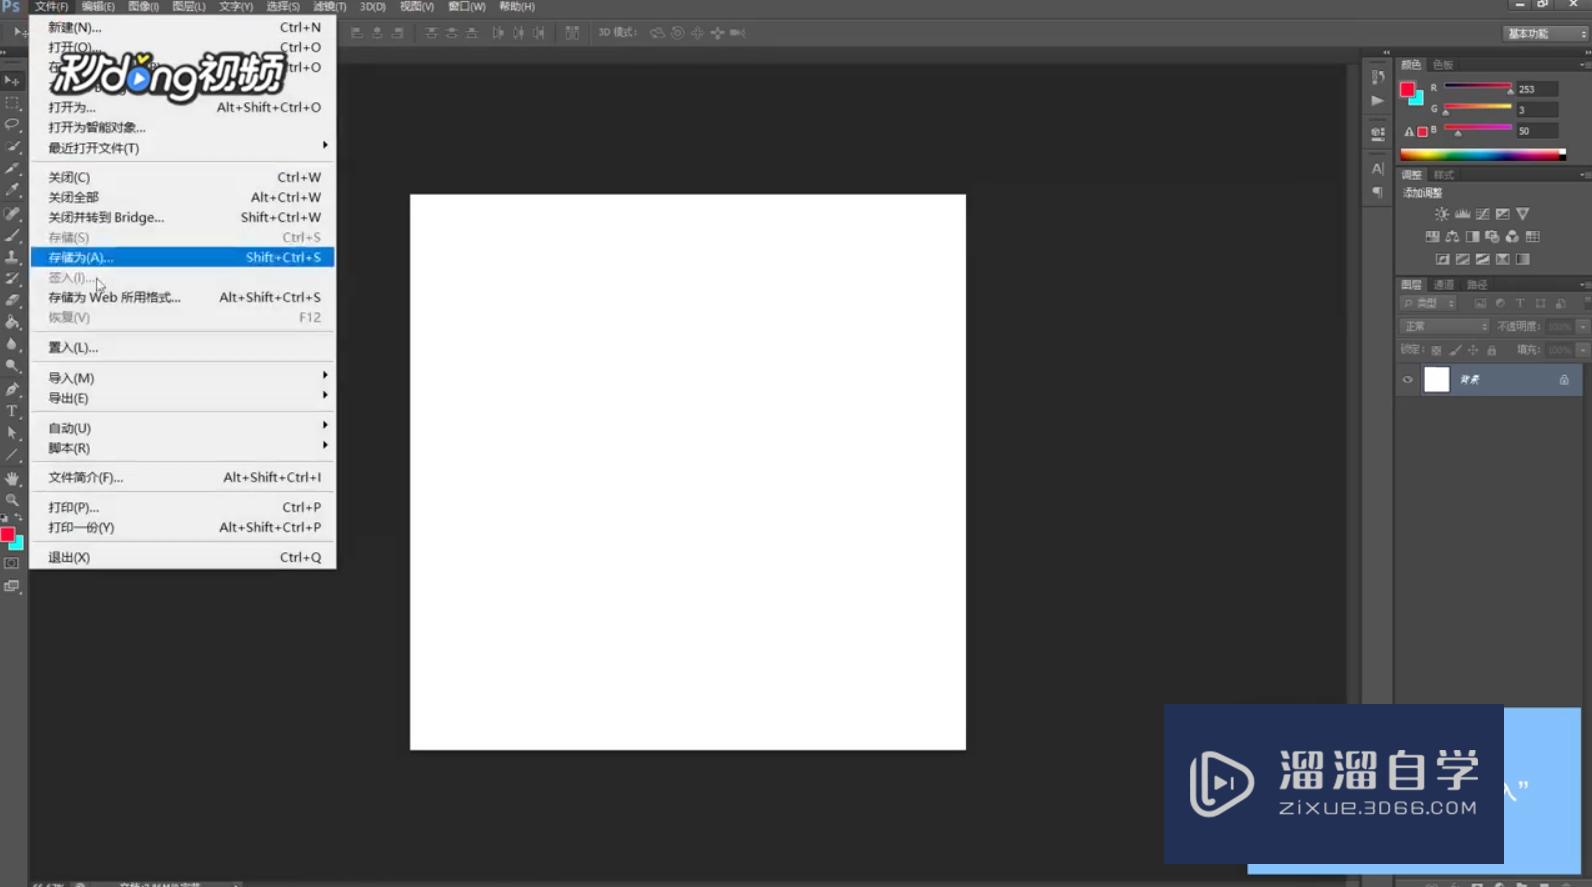Expand 导入(M) submenu
This screenshot has height=887, width=1592.
click(x=182, y=377)
